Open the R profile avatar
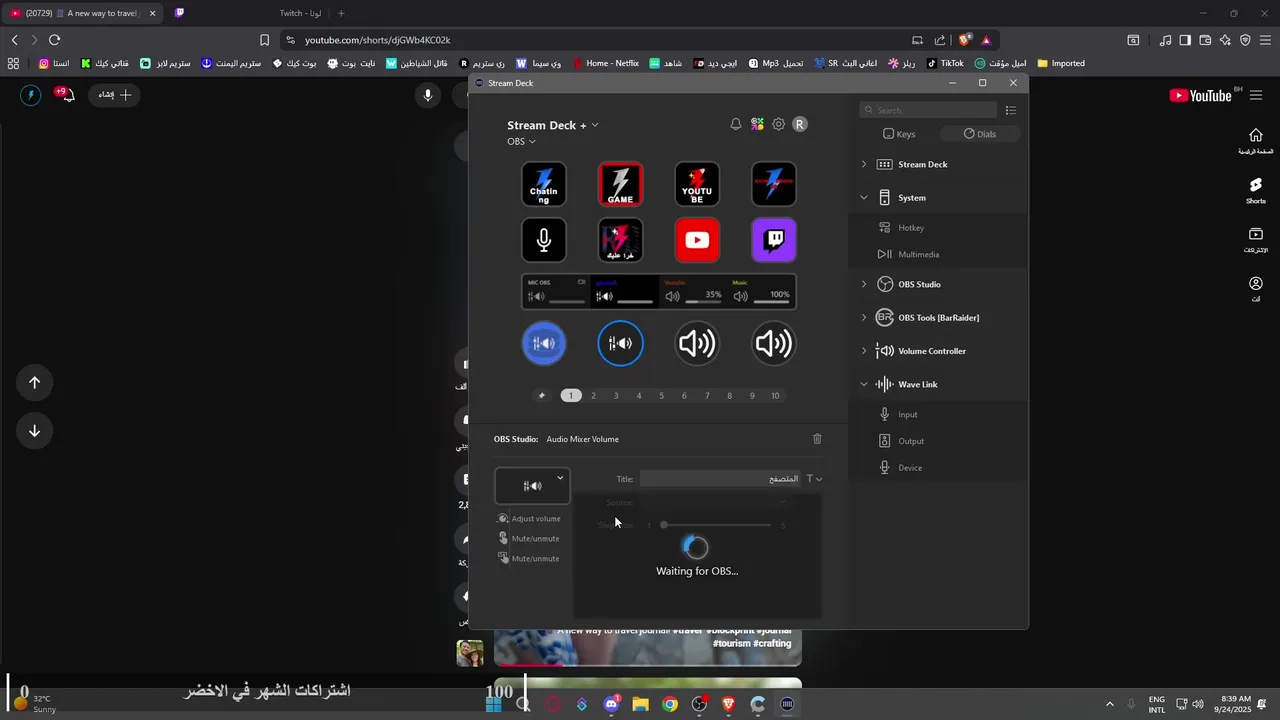 click(x=799, y=124)
